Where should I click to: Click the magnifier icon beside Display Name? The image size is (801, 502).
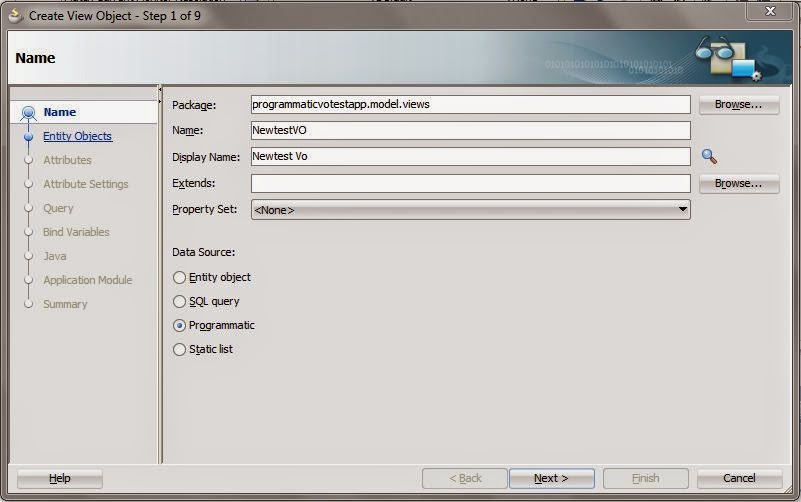pos(709,156)
